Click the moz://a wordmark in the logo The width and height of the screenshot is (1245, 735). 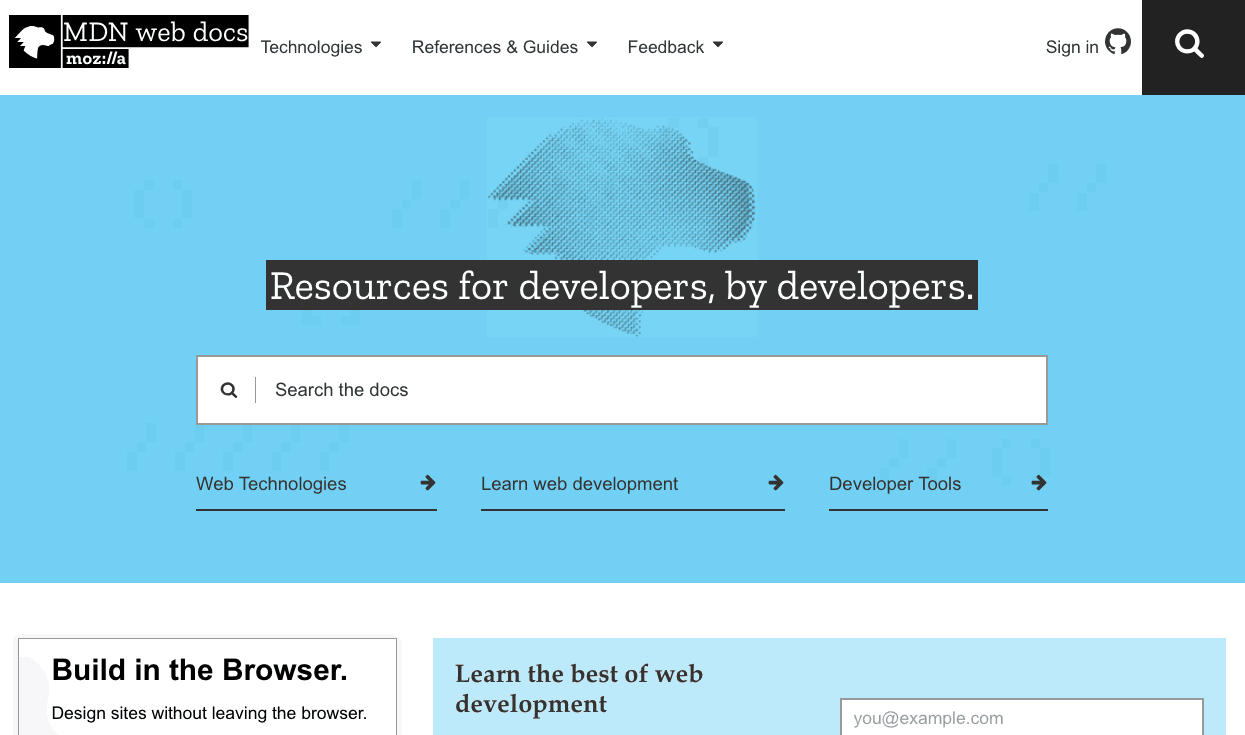[97, 60]
